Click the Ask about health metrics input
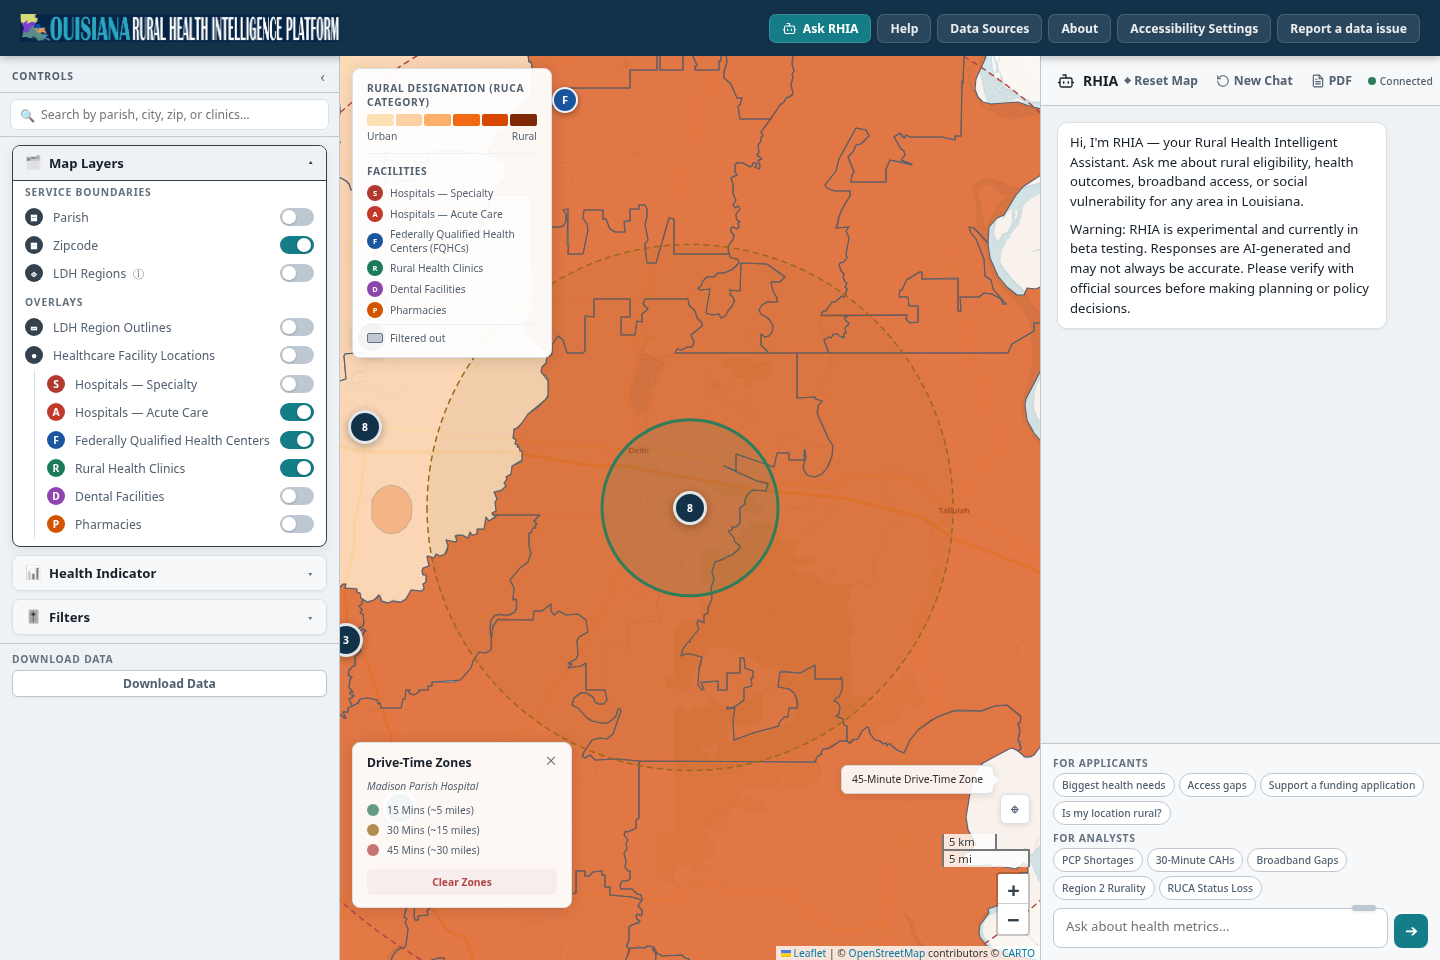This screenshot has width=1440, height=960. (x=1220, y=927)
